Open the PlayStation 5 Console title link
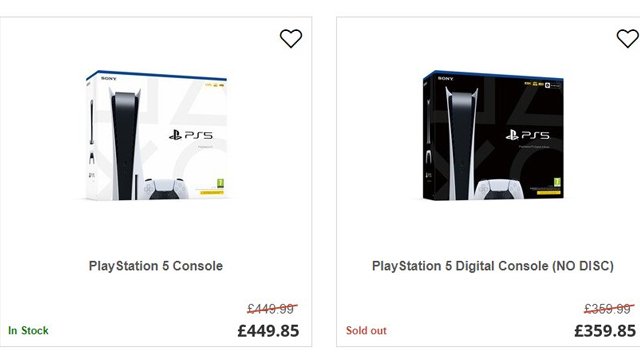640x360 pixels. point(156,266)
